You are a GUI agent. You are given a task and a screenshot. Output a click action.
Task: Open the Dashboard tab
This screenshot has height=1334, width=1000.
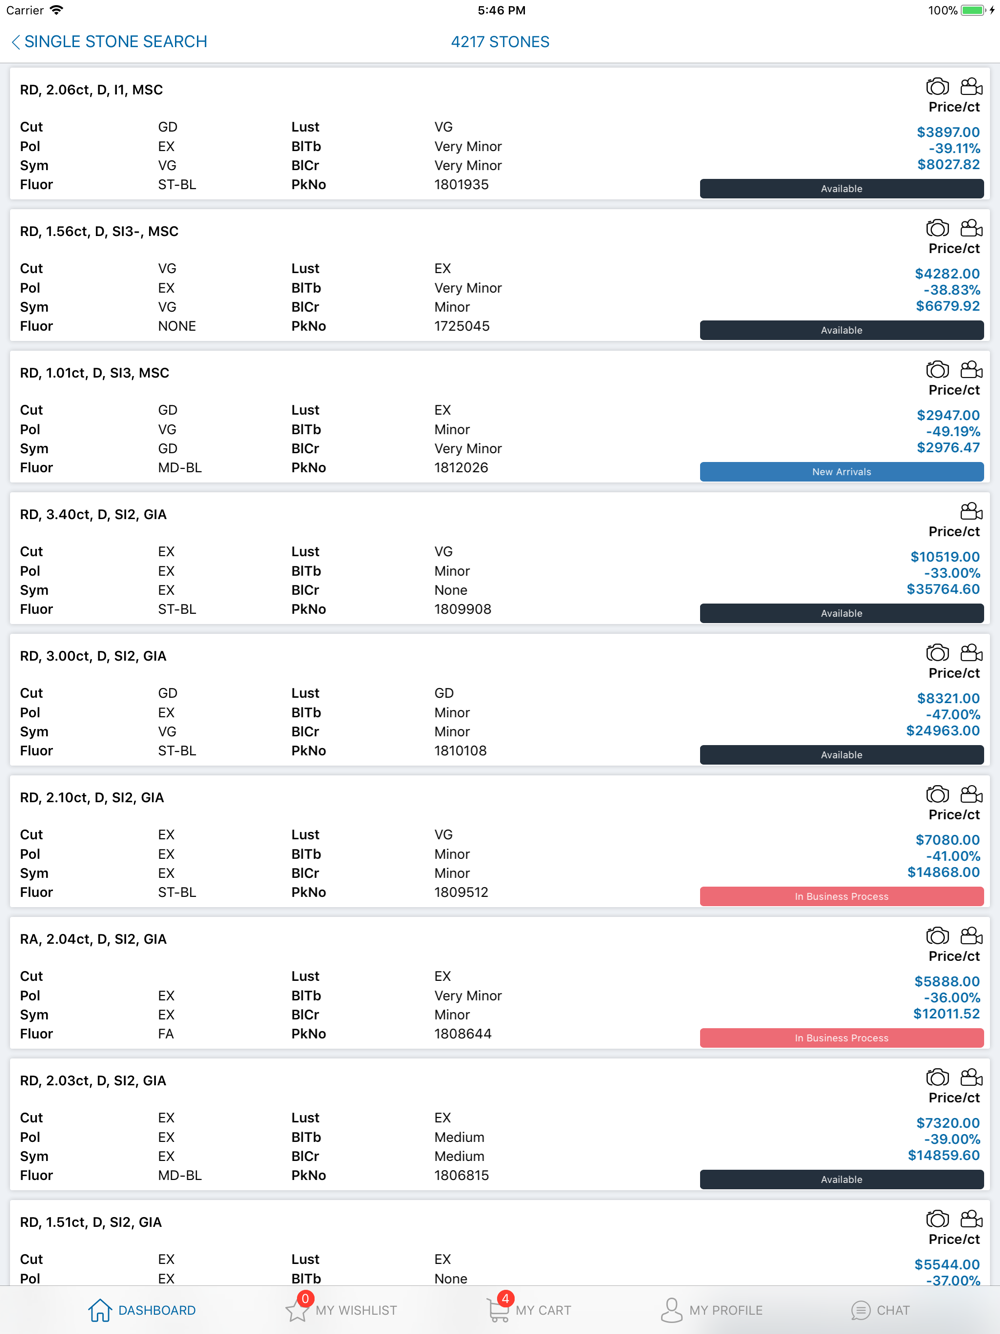[142, 1310]
